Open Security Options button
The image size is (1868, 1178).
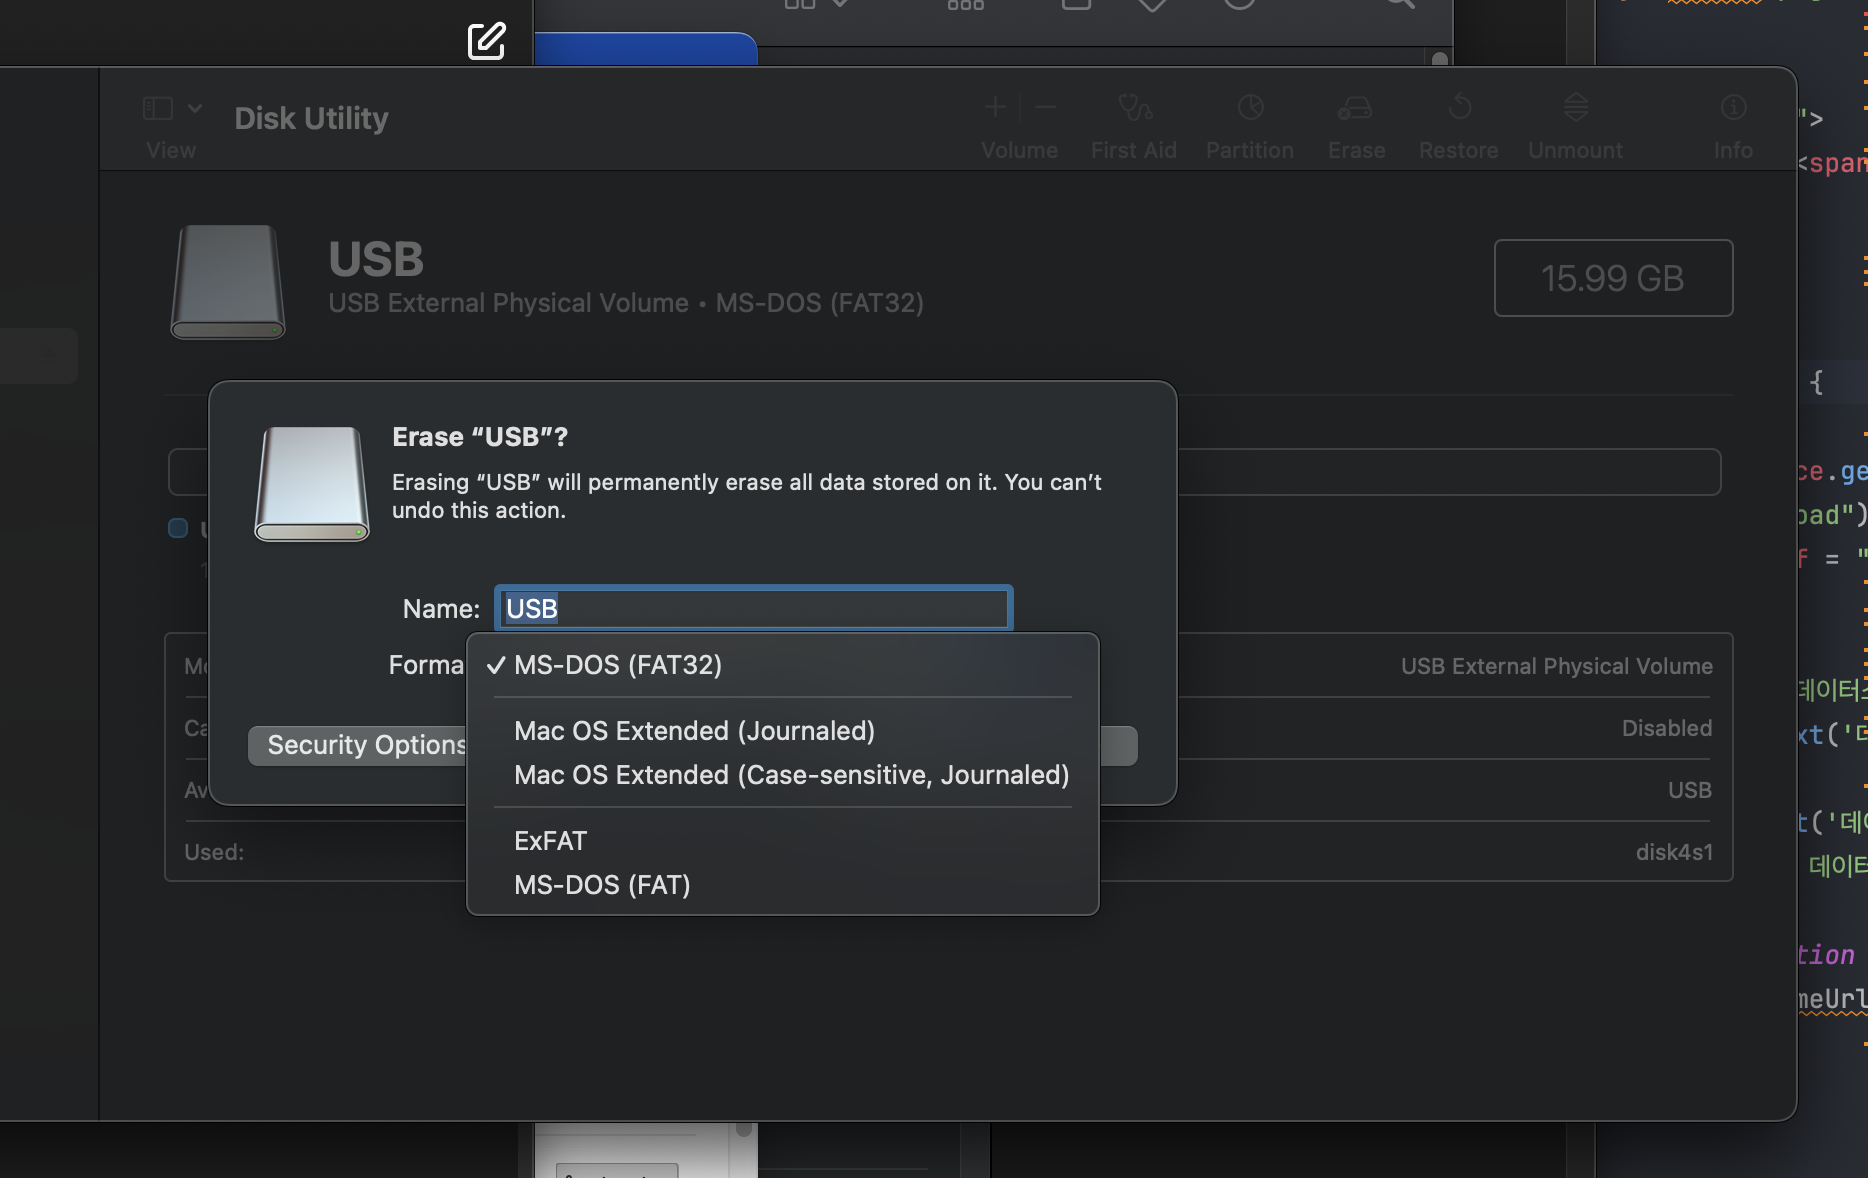coord(358,745)
